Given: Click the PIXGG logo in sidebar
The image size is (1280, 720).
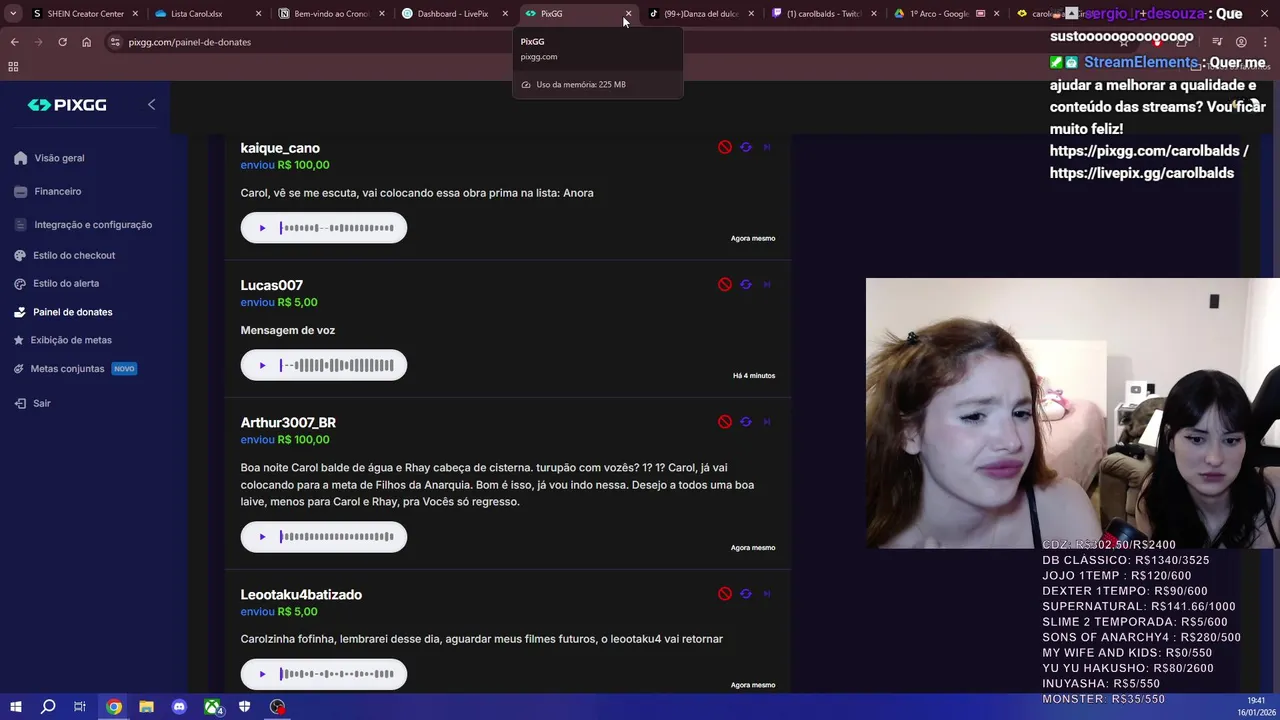Looking at the screenshot, I should (67, 105).
